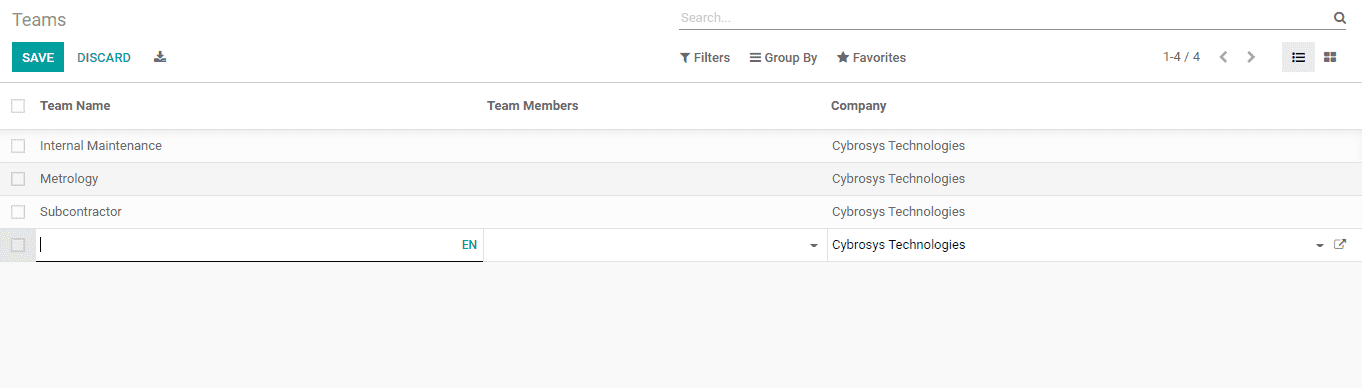Click the 1-4 / 4 pager text
1362x388 pixels.
(1181, 57)
